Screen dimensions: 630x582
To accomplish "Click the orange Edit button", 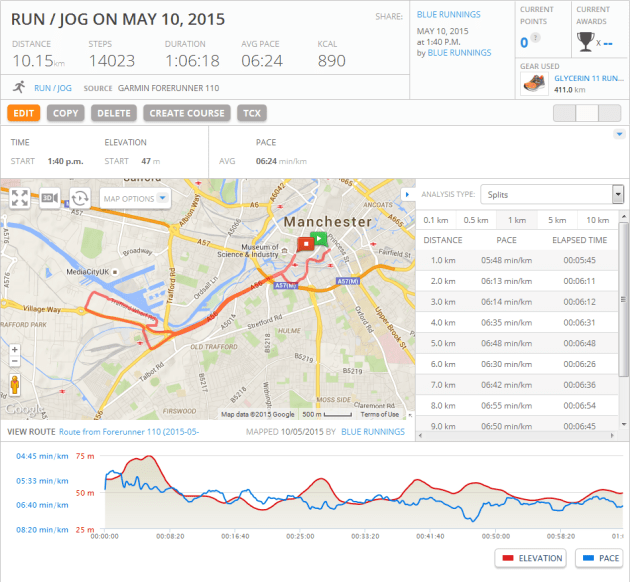I will [24, 113].
